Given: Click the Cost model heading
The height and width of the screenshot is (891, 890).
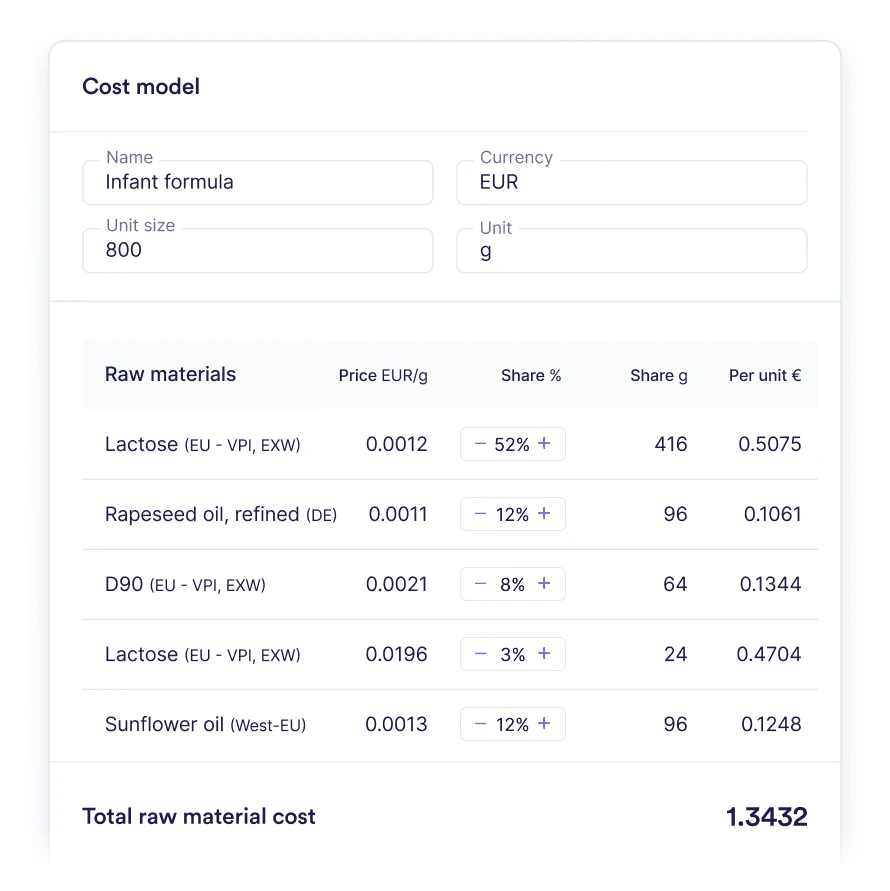Looking at the screenshot, I should (141, 86).
